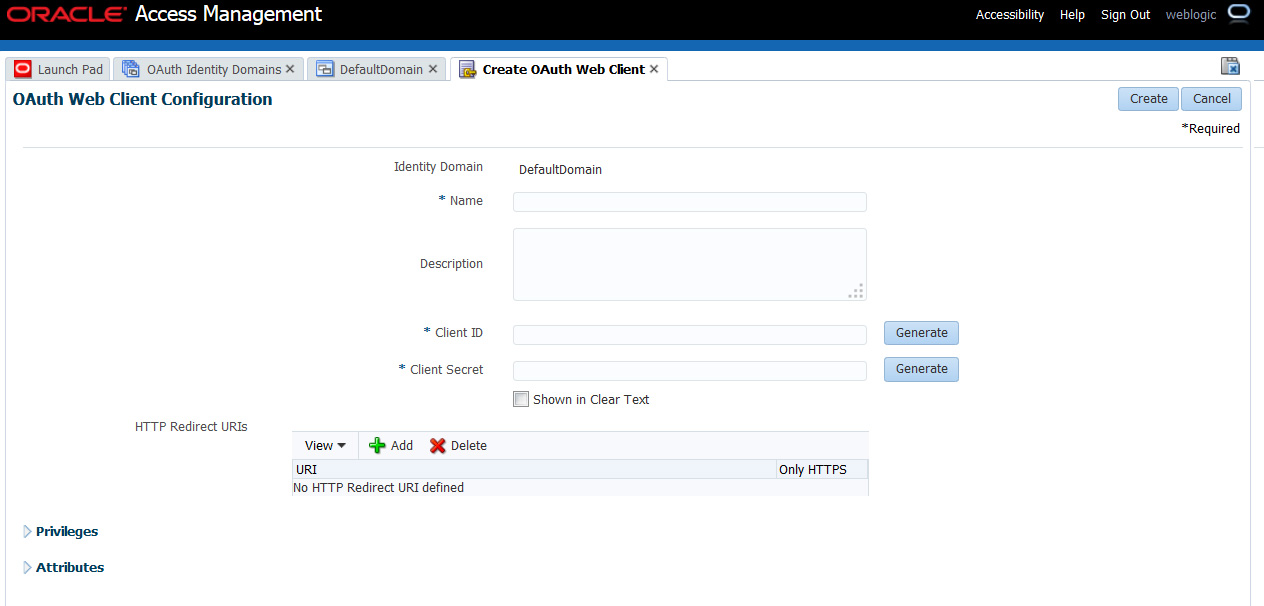1264x606 pixels.
Task: Open the Help link
Action: [x=1072, y=15]
